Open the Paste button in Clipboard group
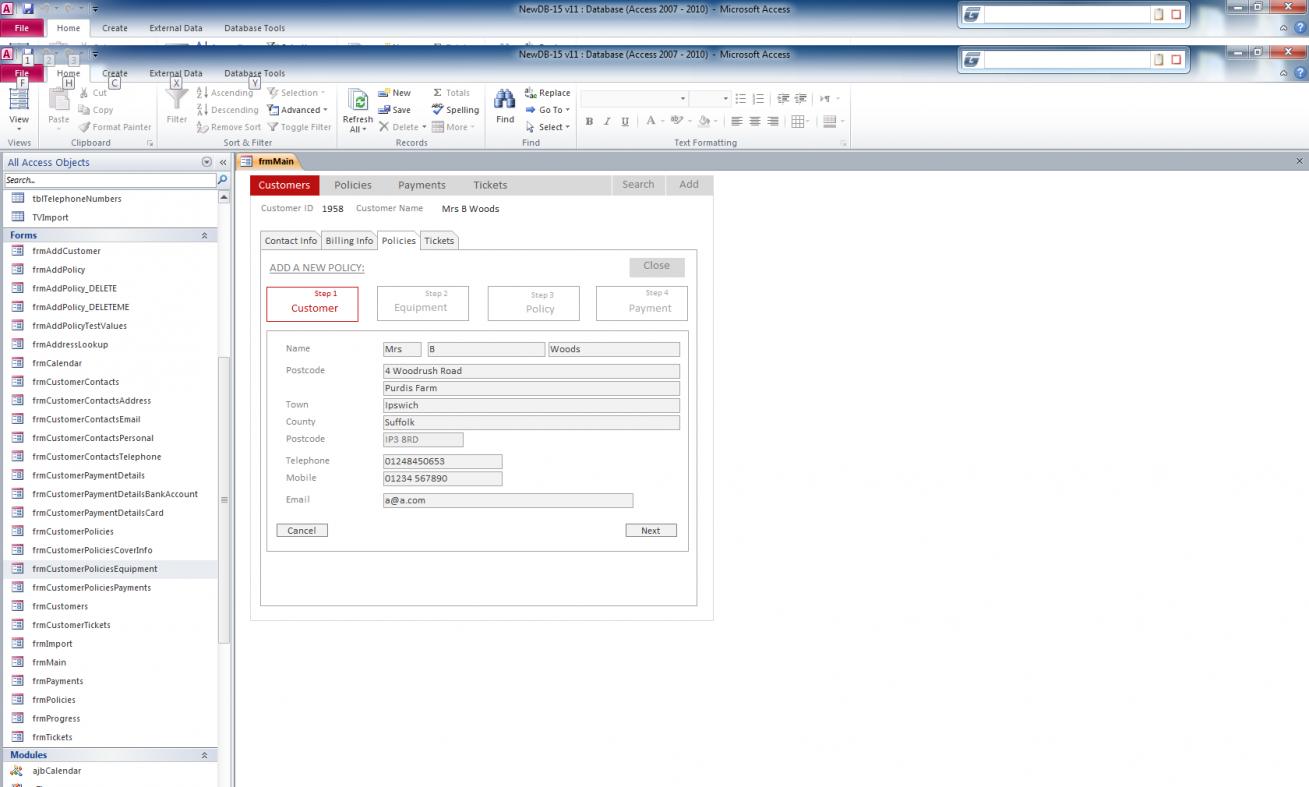 tap(59, 108)
